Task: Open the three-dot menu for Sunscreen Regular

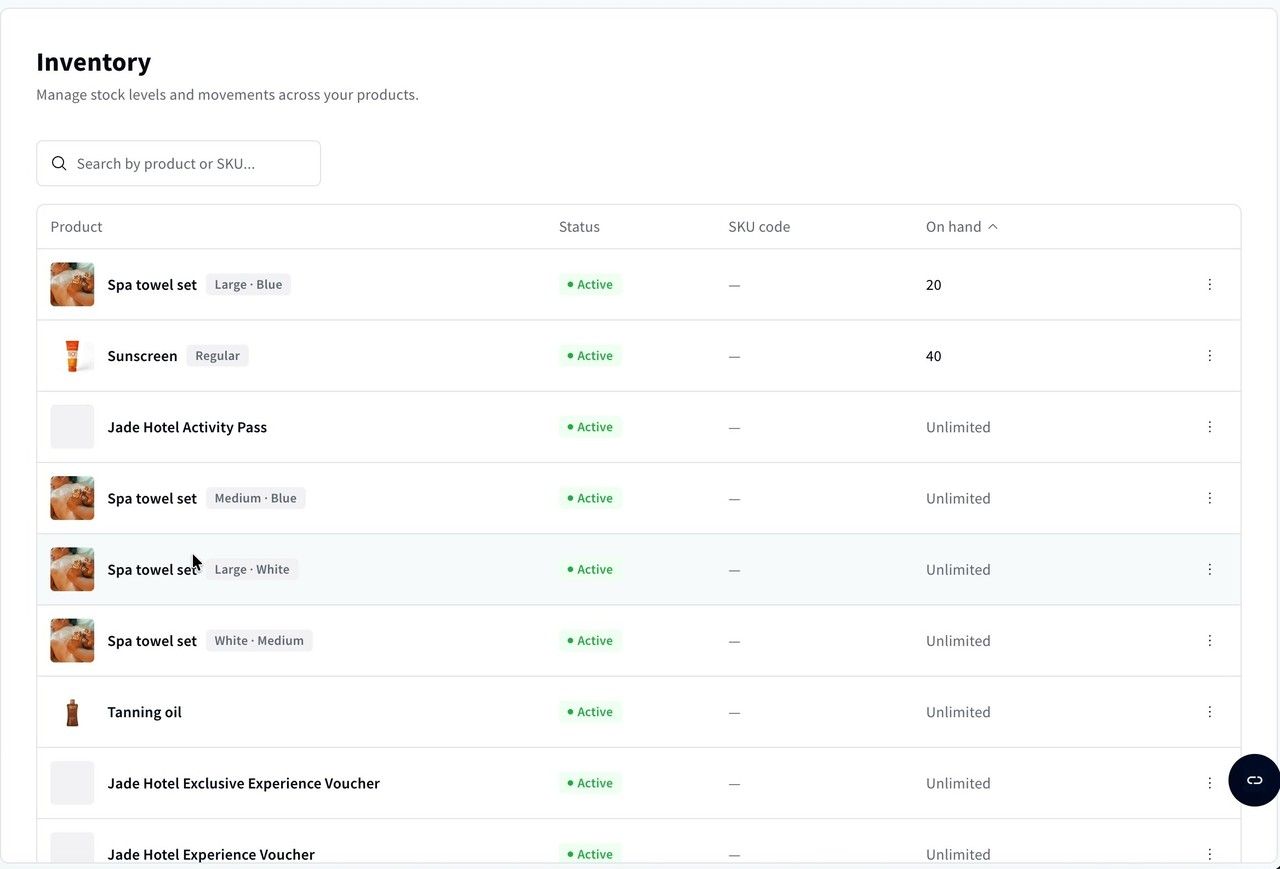Action: 1209,356
